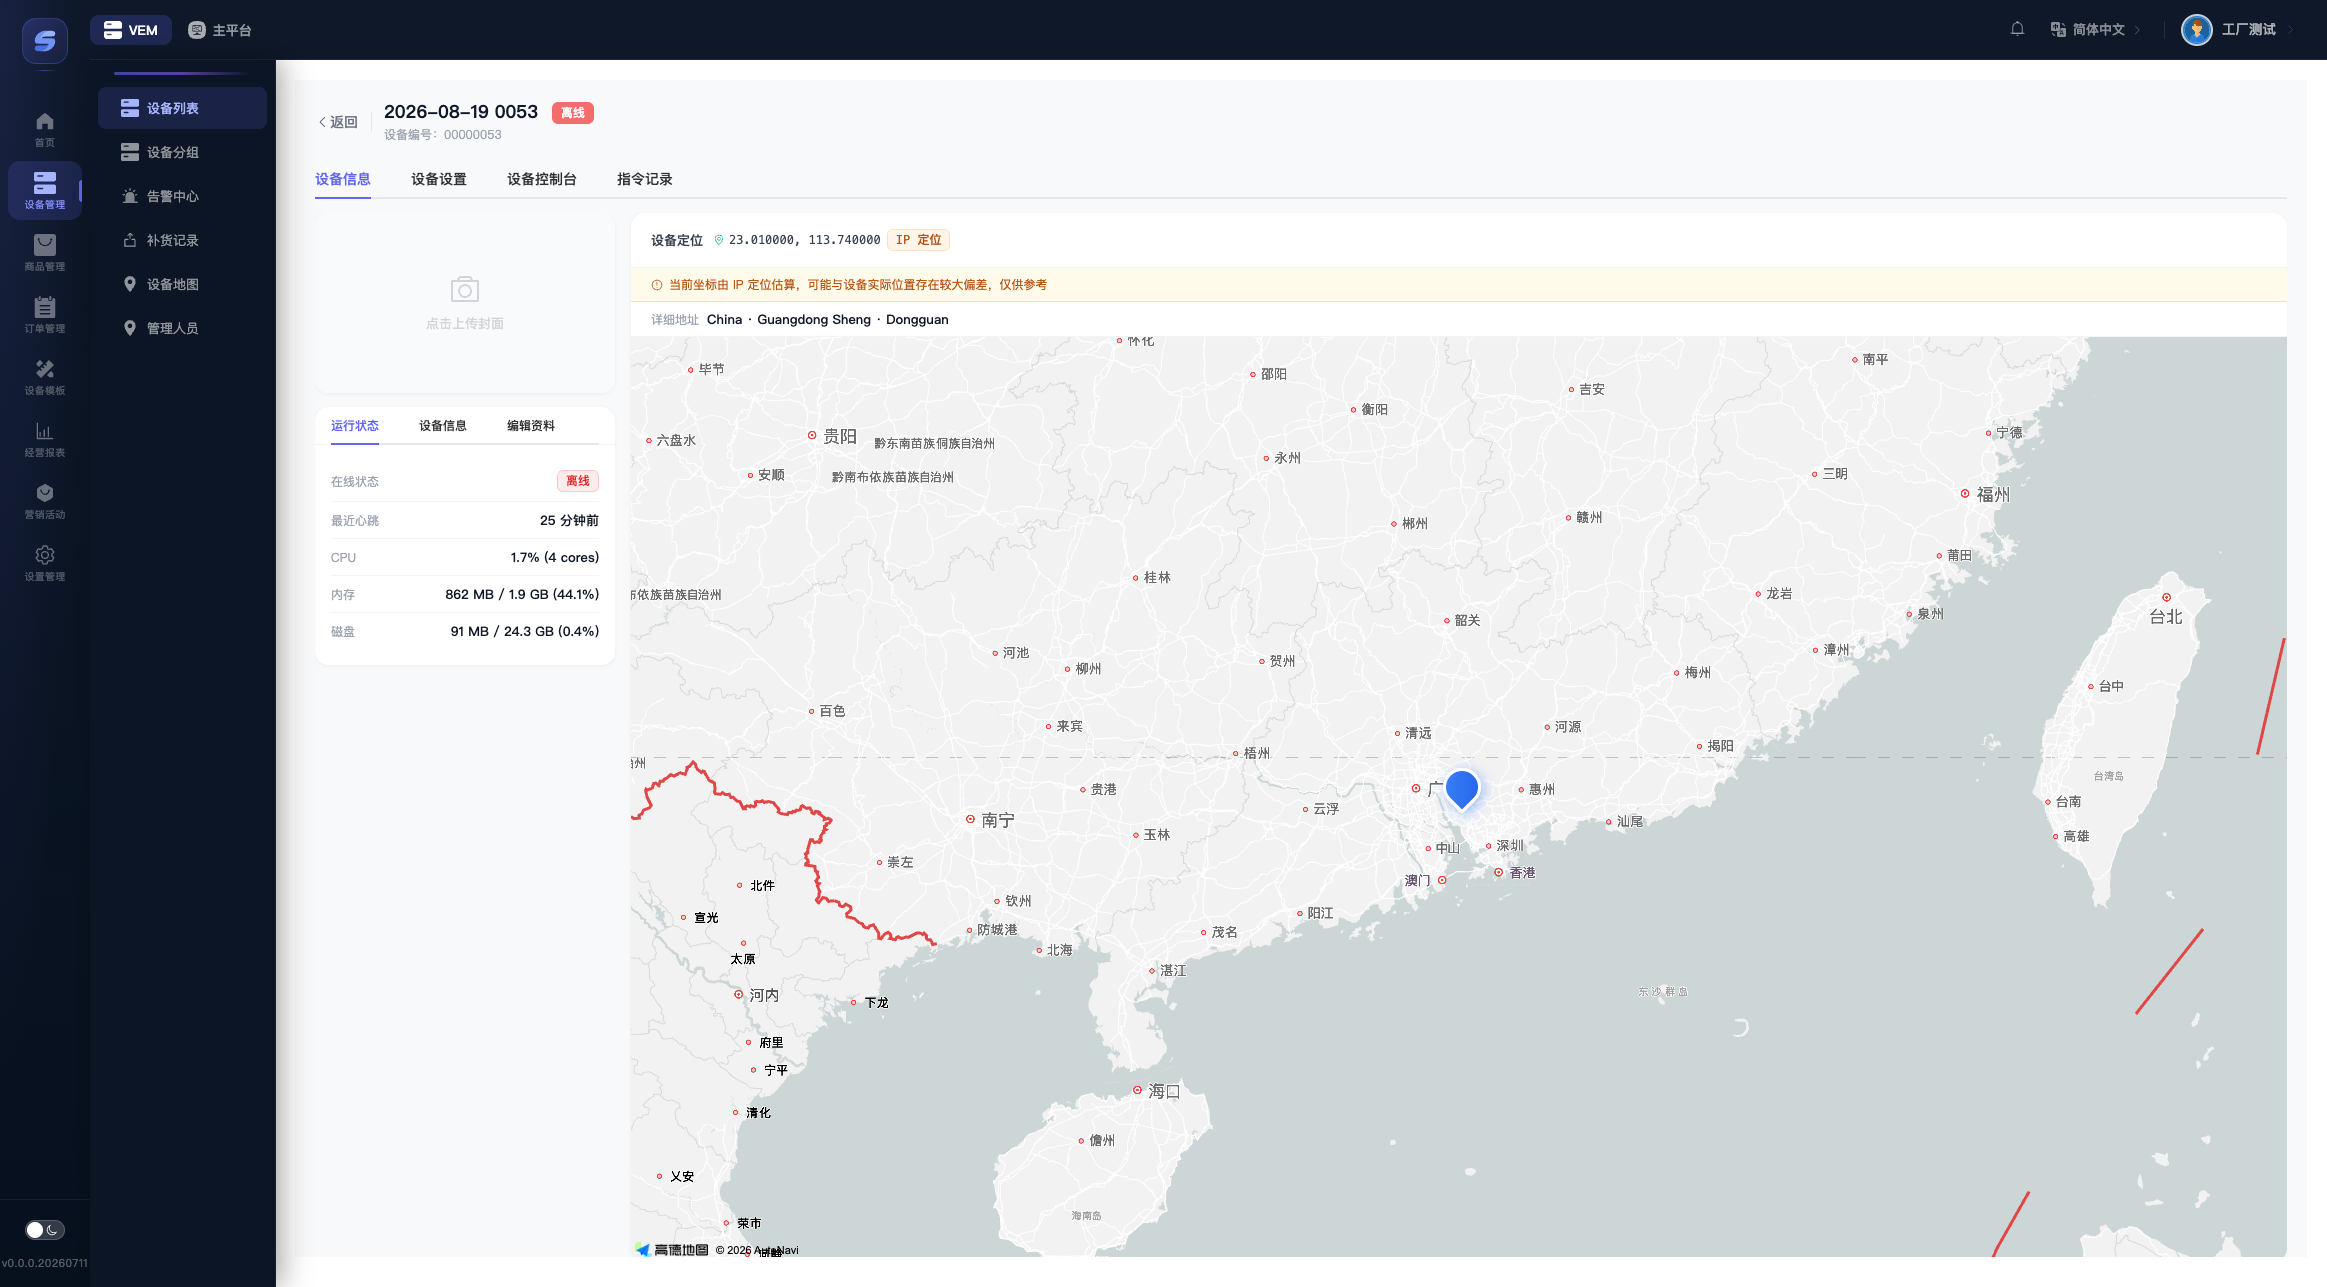Click the user avatar icon
Viewport: 2327px width, 1287px height.
(x=2196, y=30)
